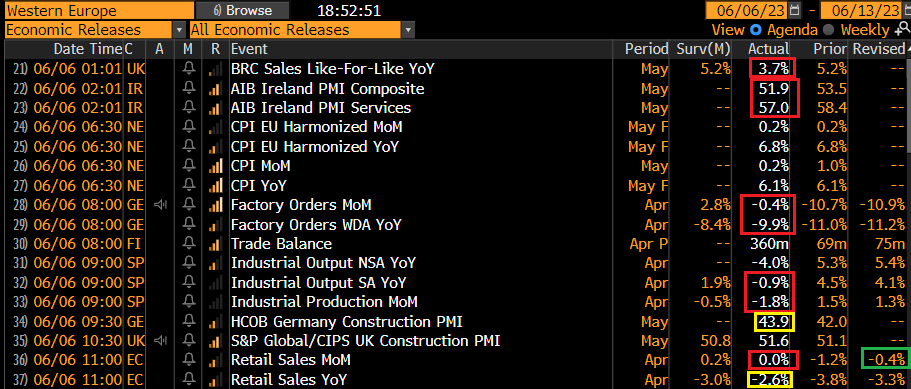Sort by the Event column header
911x389 pixels.
coord(249,49)
